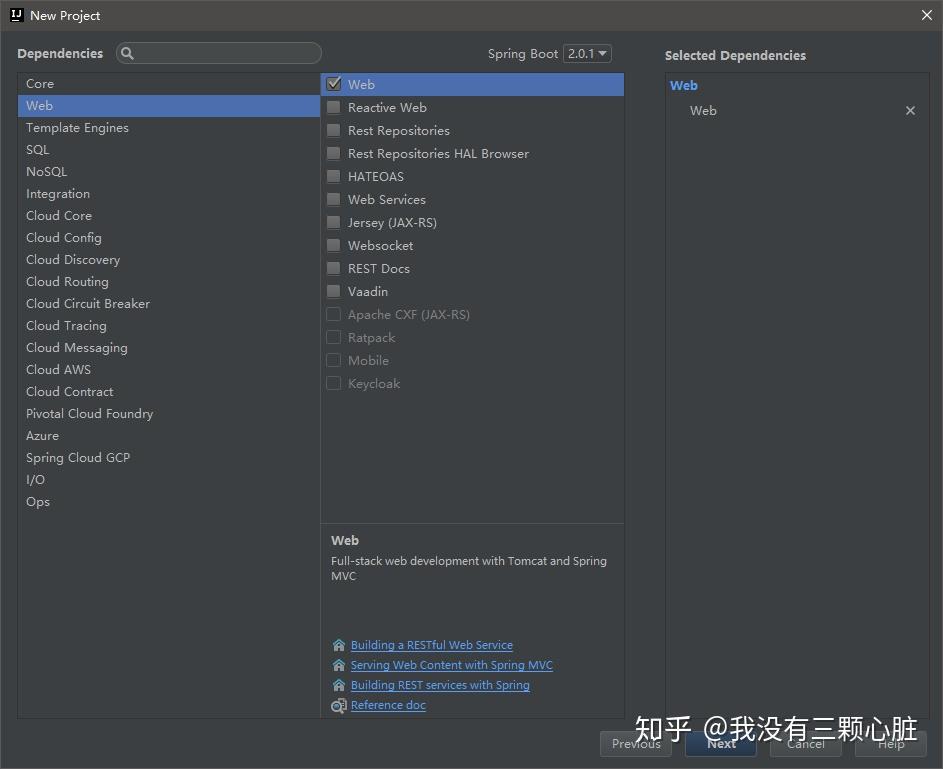Close the New Project dialog

tap(927, 16)
